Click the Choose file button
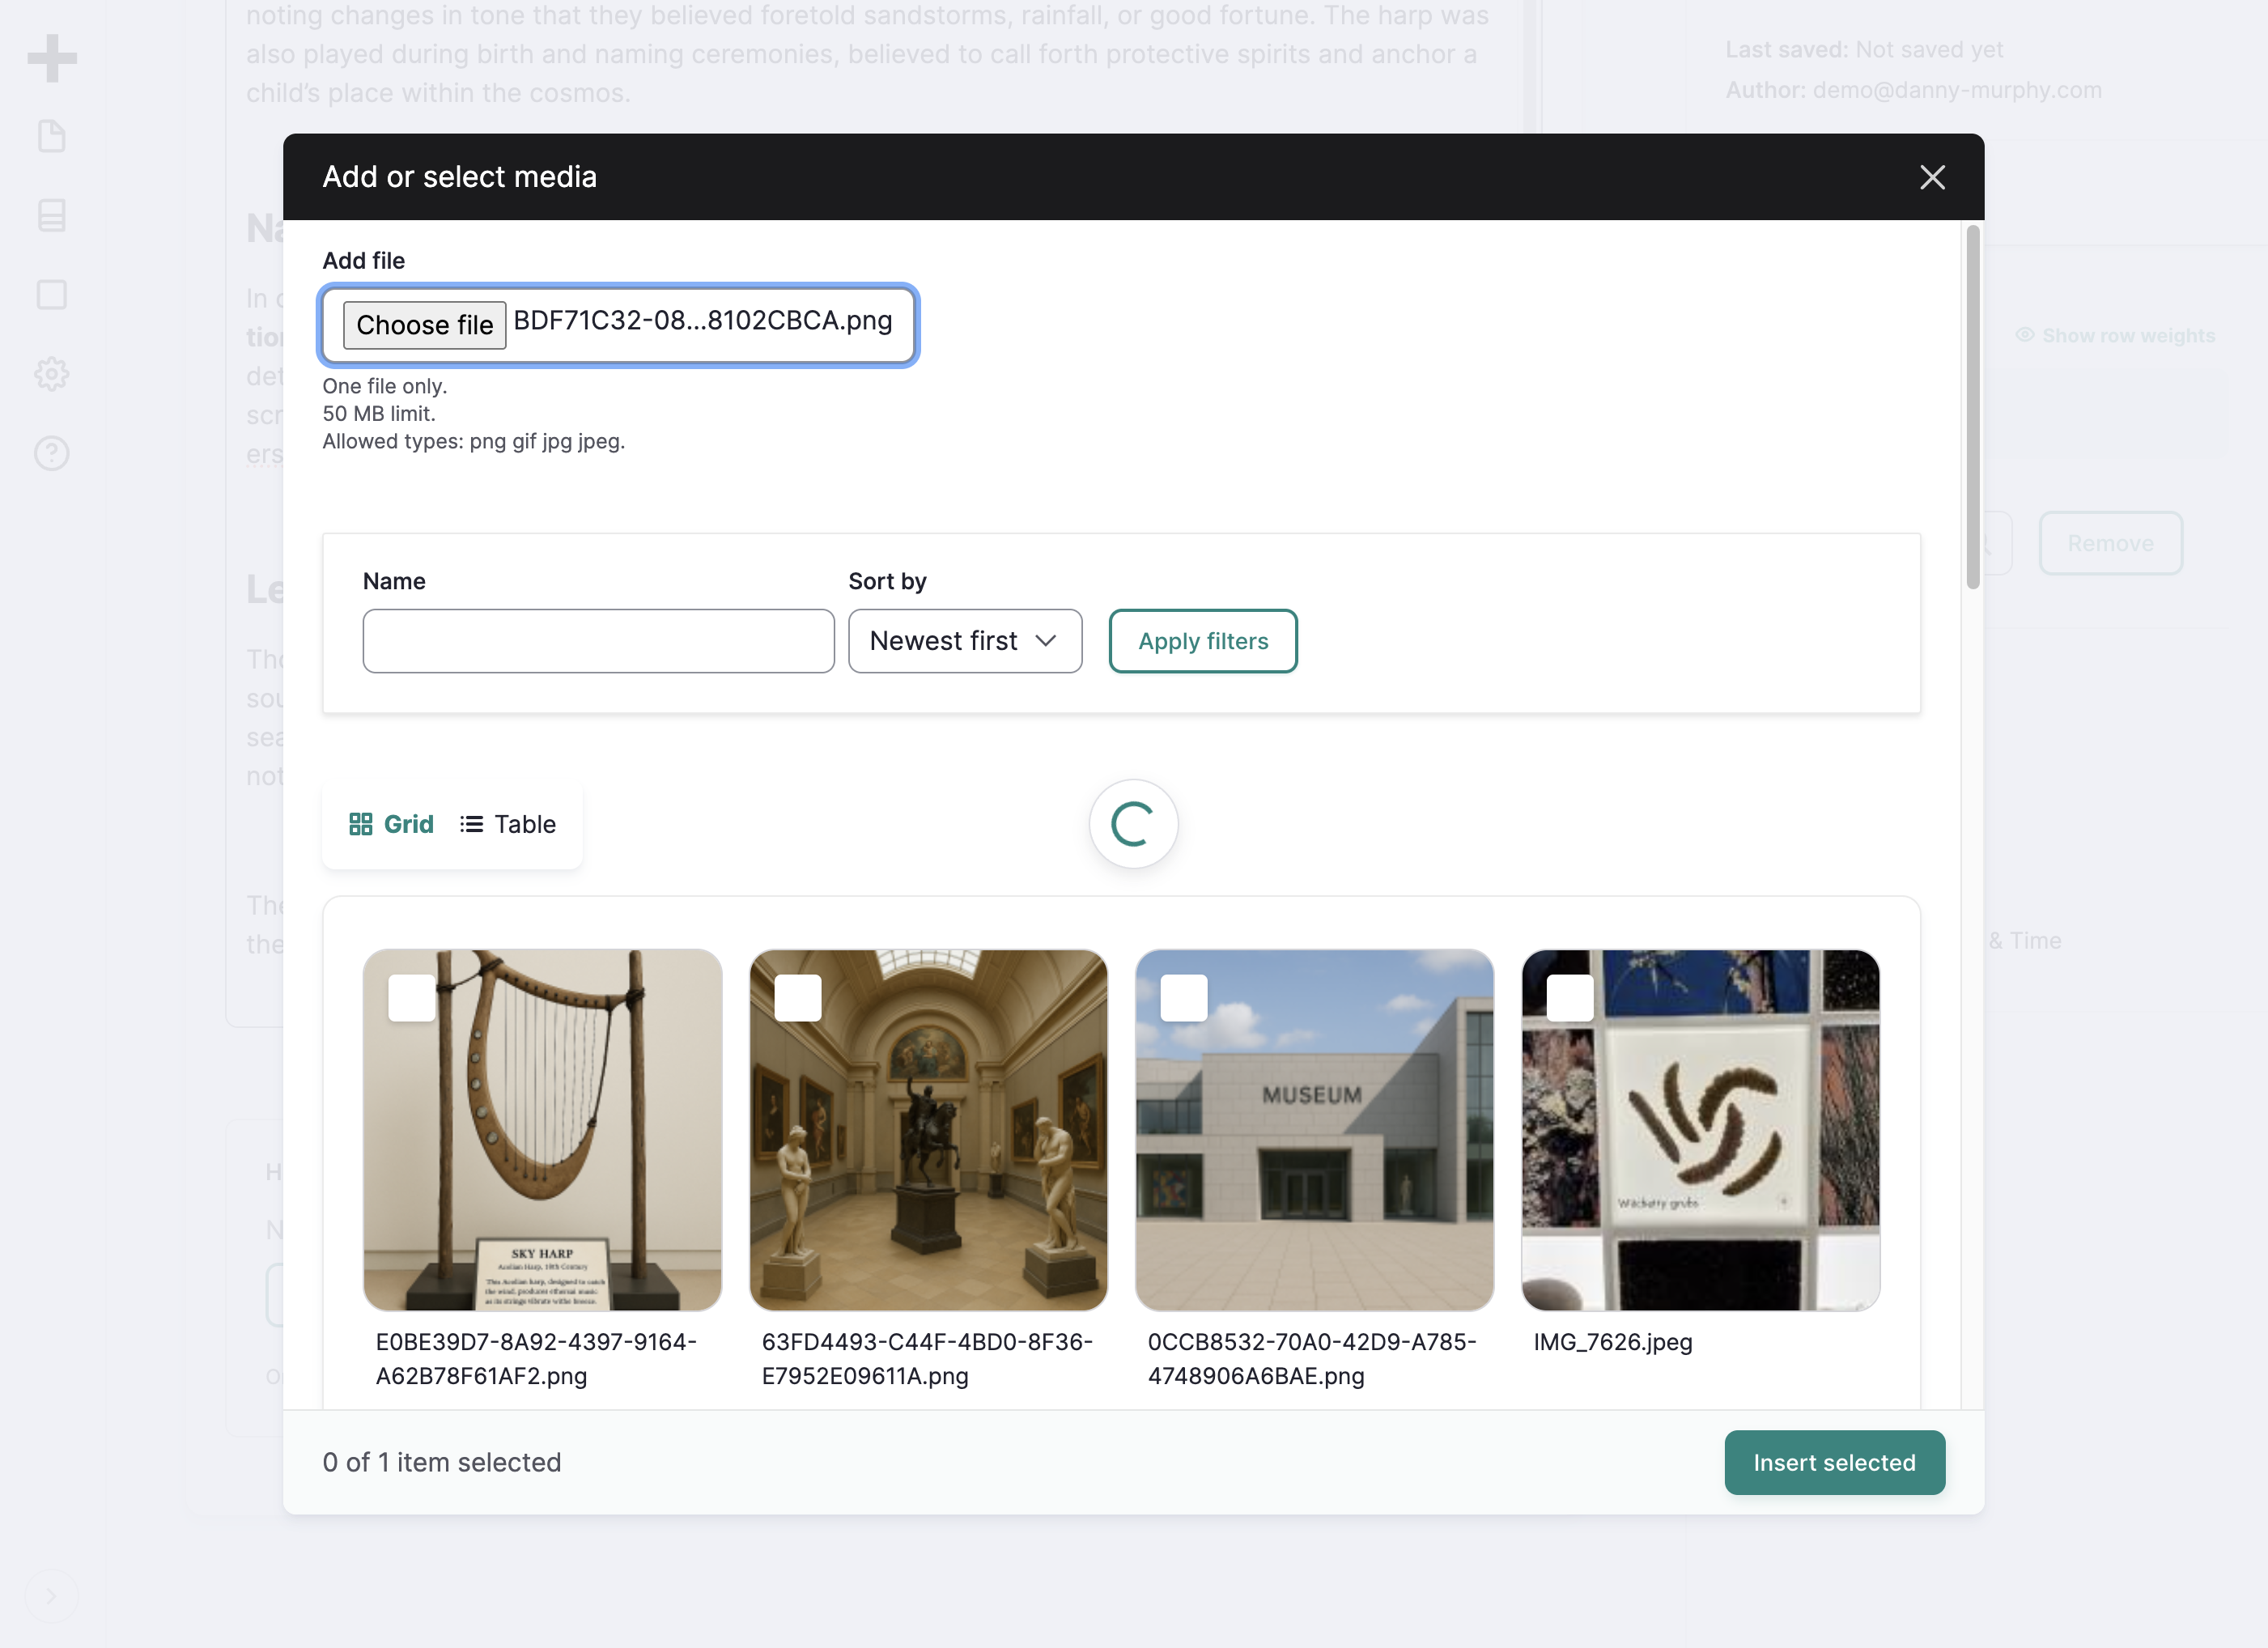Image resolution: width=2268 pixels, height=1648 pixels. coord(424,325)
